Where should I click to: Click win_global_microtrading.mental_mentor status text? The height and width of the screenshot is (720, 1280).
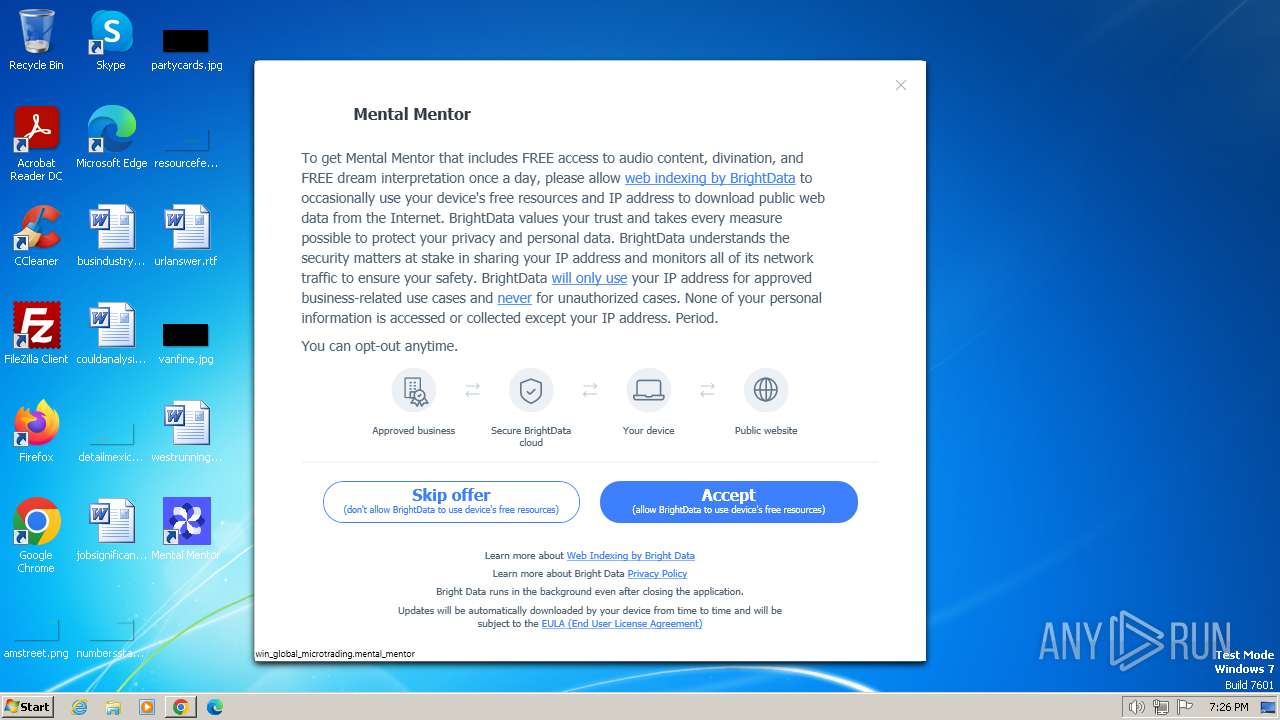pyautogui.click(x=335, y=654)
